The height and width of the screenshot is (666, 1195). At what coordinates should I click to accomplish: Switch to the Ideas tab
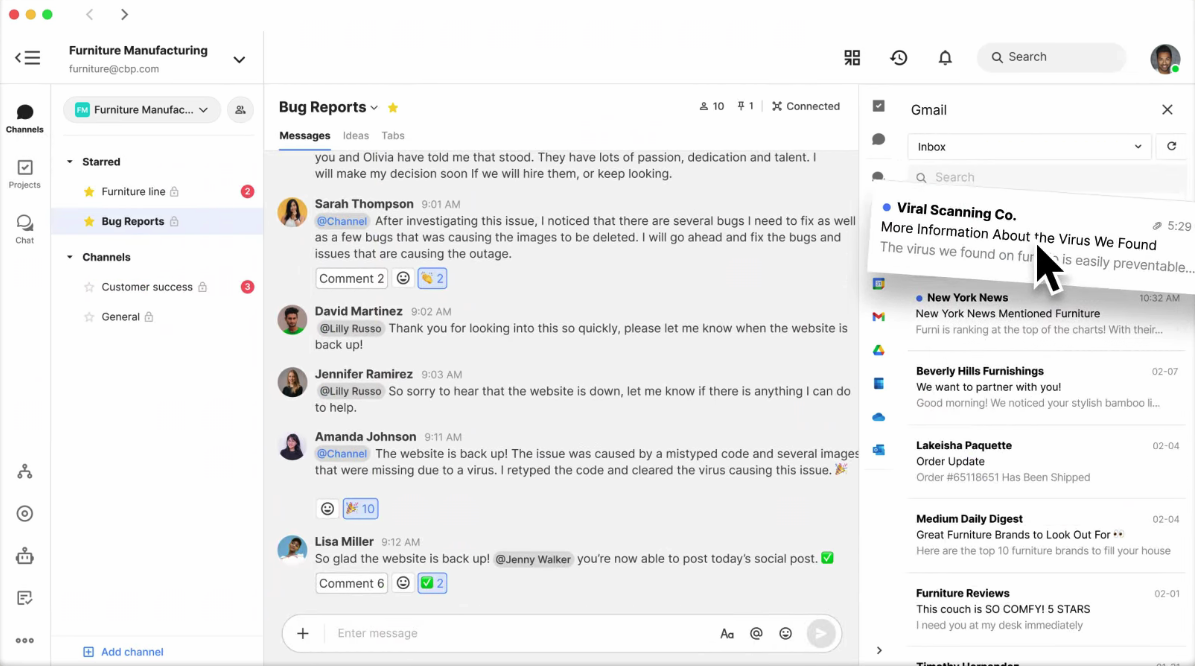click(356, 136)
